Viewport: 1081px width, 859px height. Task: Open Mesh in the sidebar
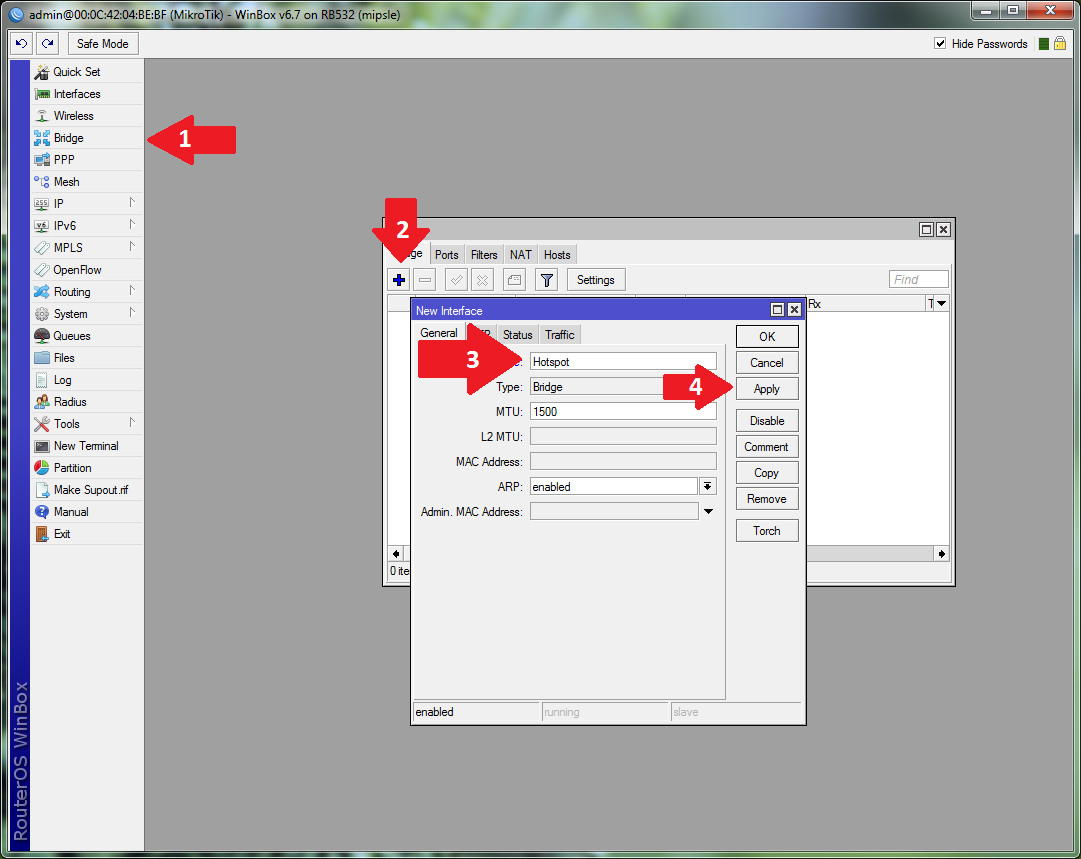point(87,182)
